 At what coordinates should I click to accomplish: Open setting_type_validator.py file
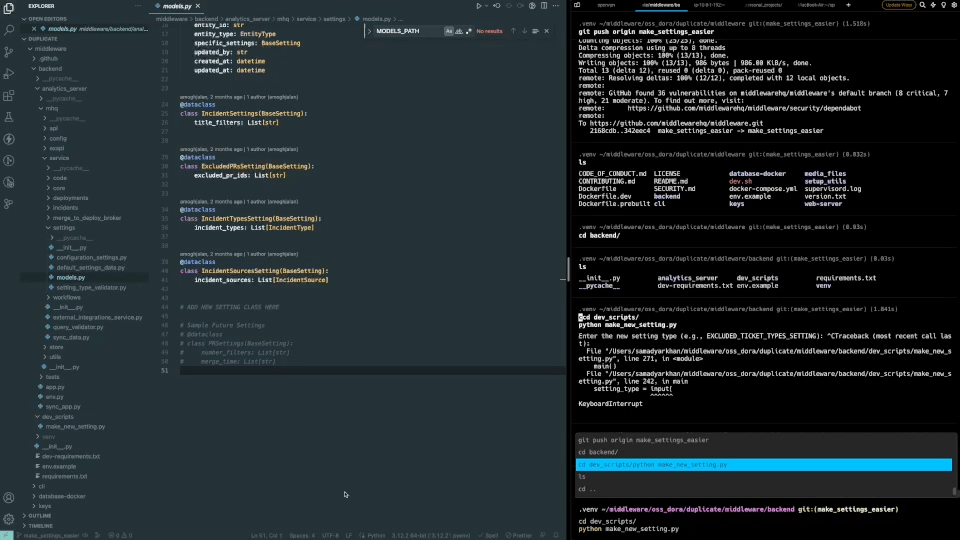91,288
